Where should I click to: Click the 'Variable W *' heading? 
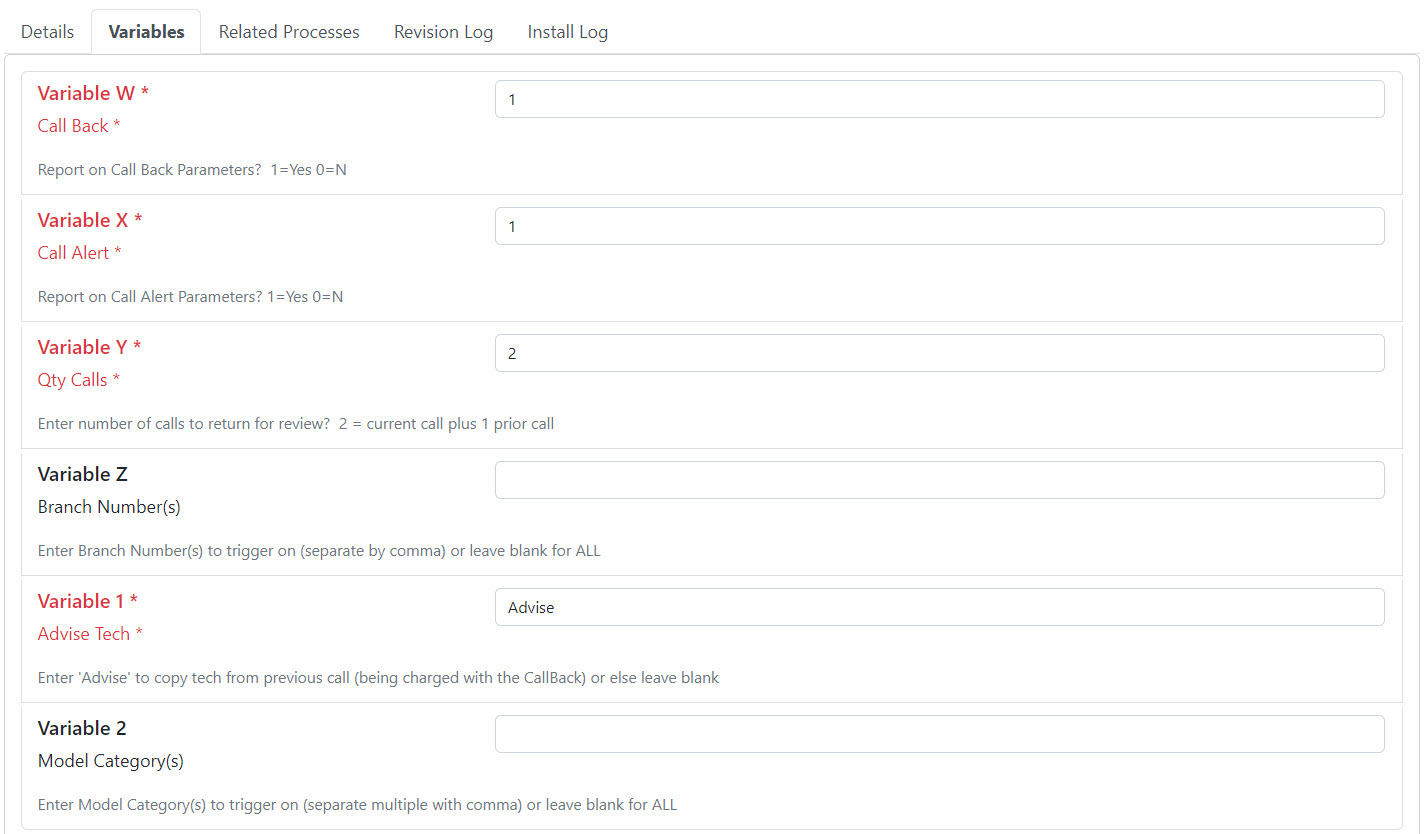coord(93,93)
